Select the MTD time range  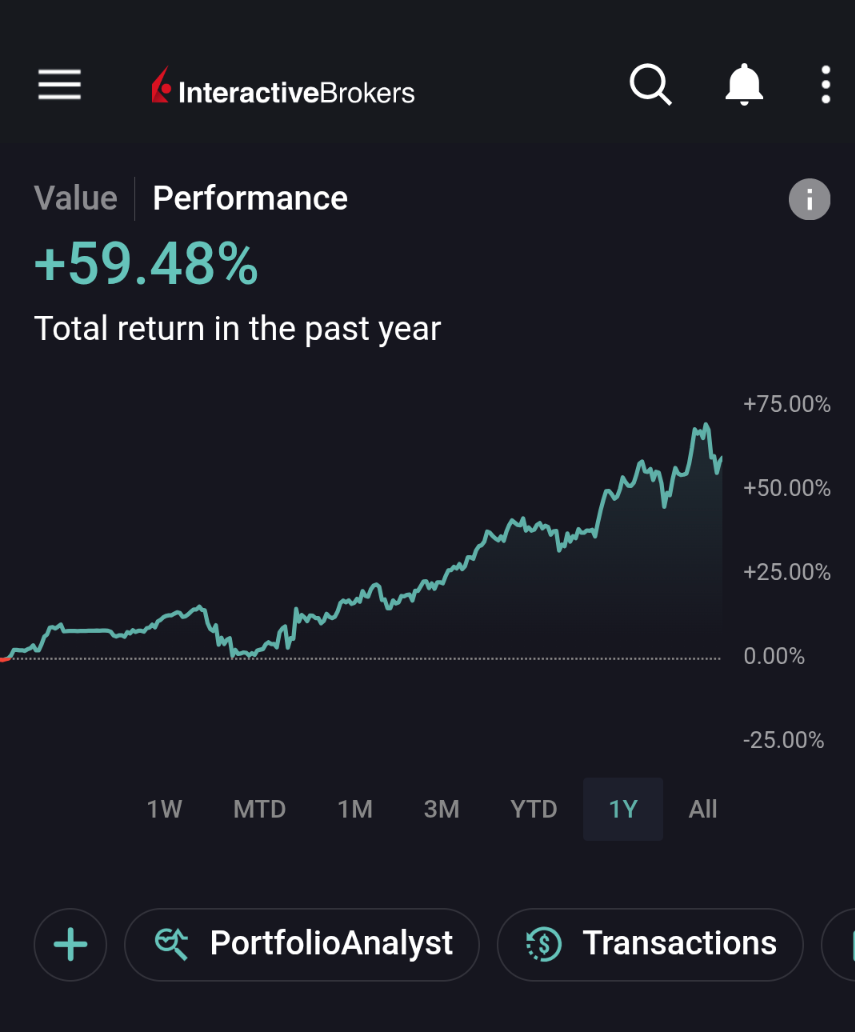coord(259,809)
